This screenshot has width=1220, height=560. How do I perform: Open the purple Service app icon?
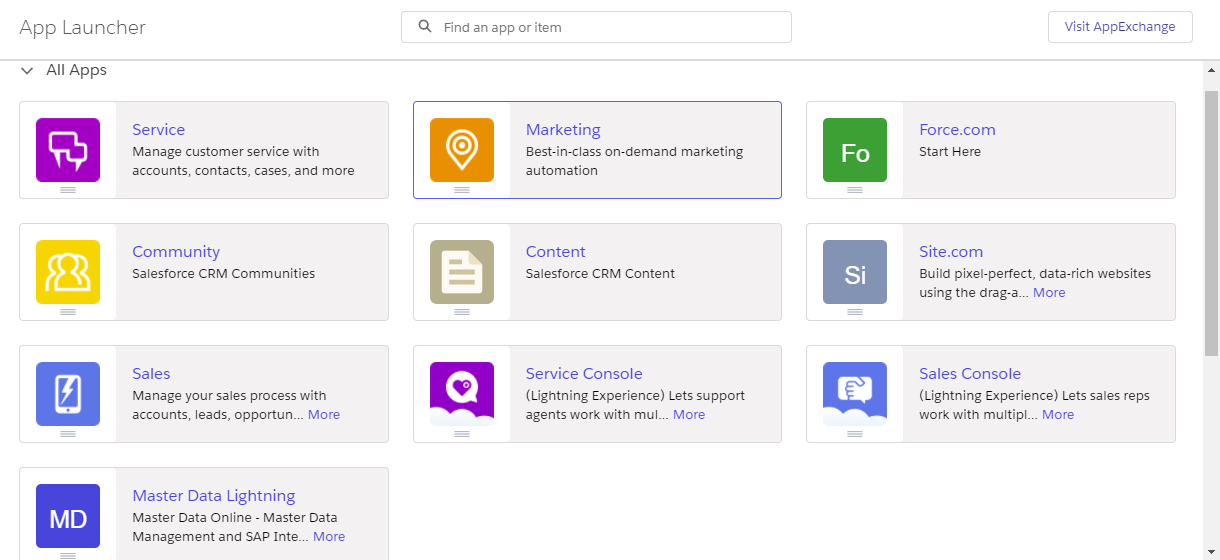click(x=68, y=150)
